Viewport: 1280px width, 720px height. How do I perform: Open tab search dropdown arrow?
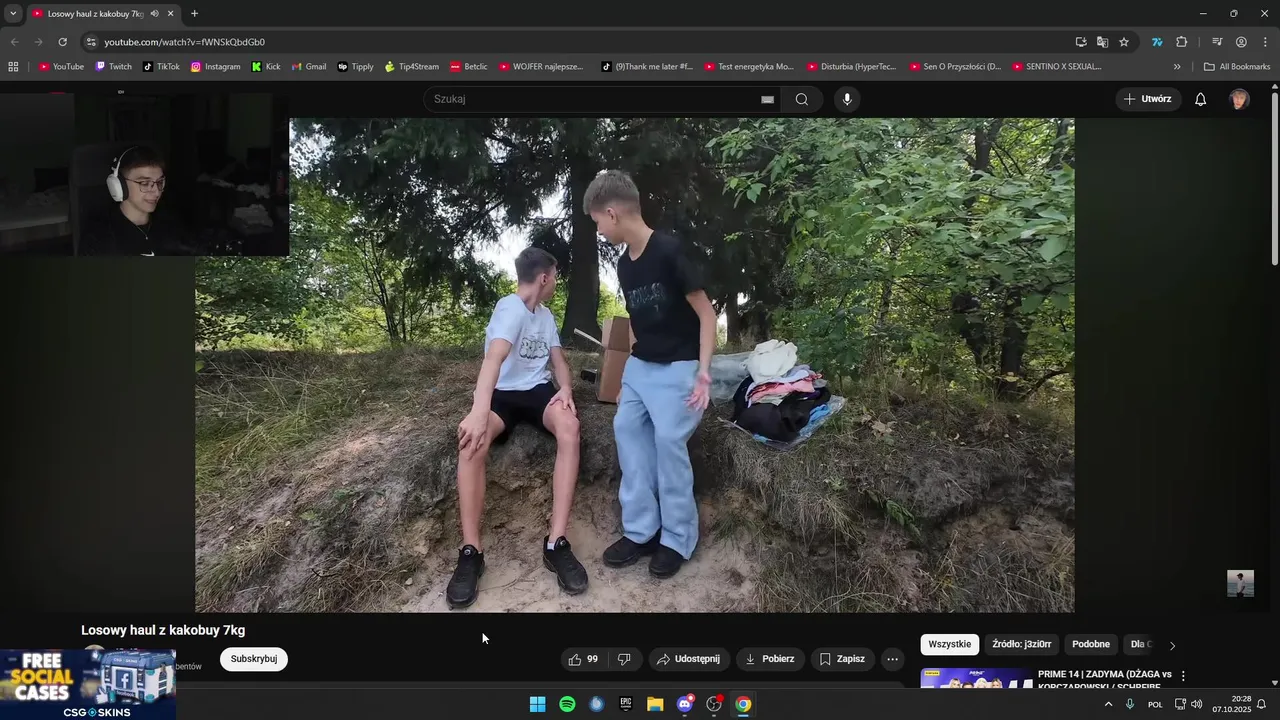[13, 14]
